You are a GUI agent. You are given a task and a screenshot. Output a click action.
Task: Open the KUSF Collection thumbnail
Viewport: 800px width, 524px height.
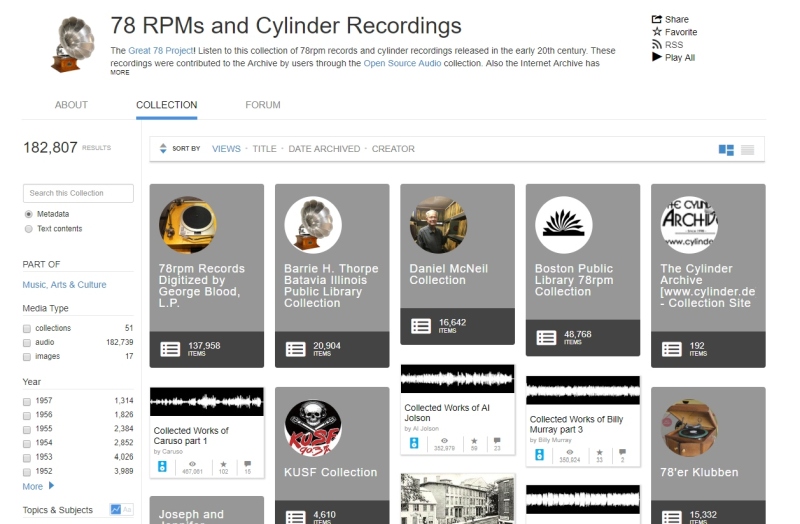click(x=313, y=428)
